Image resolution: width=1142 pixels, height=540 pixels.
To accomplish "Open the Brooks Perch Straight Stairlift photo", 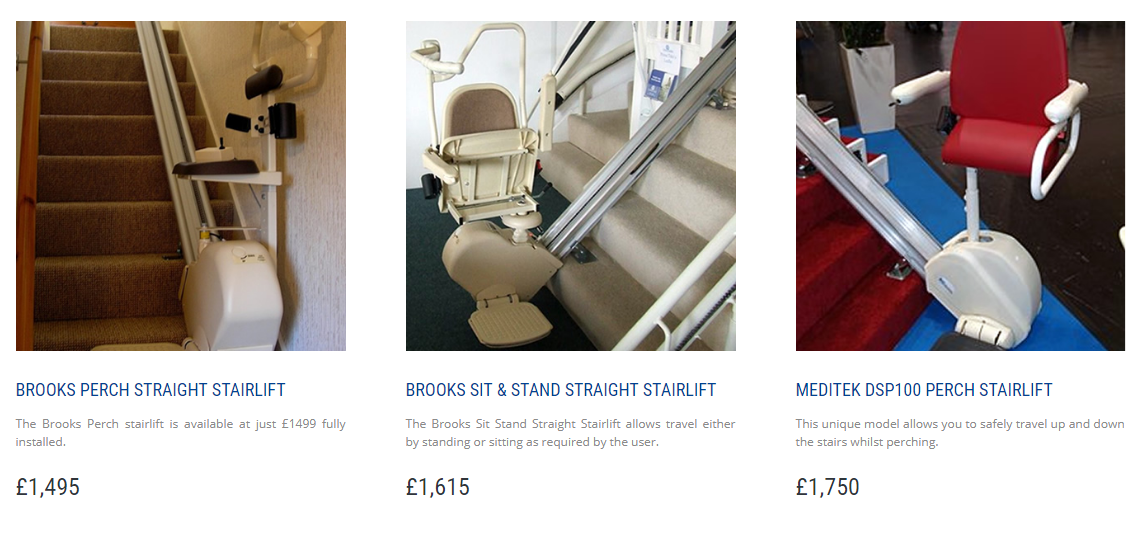I will (x=181, y=186).
